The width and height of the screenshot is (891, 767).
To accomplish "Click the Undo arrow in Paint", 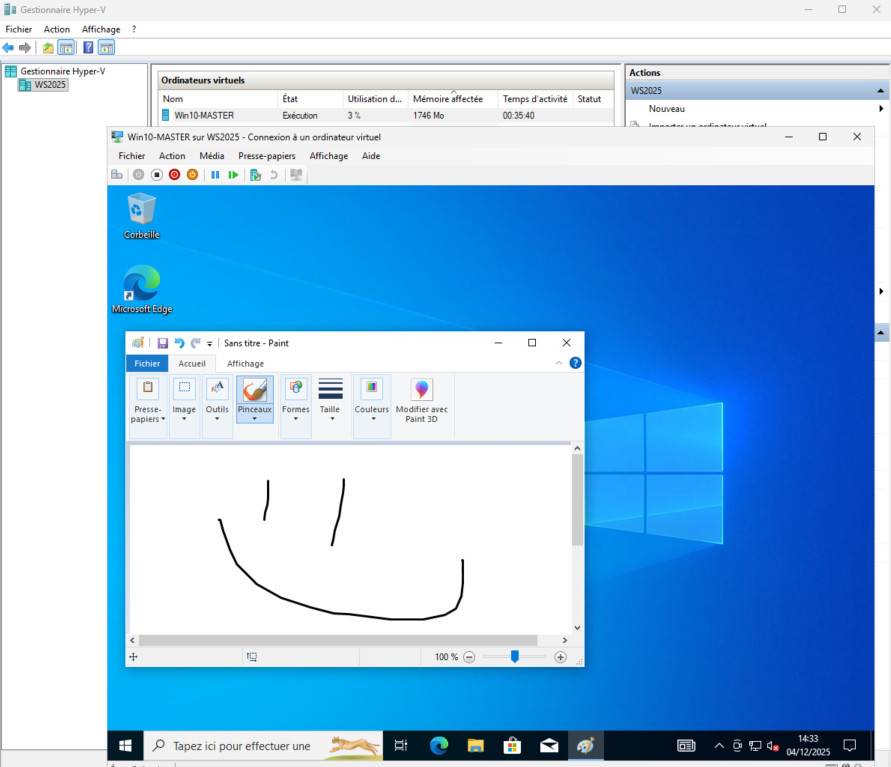I will (179, 343).
